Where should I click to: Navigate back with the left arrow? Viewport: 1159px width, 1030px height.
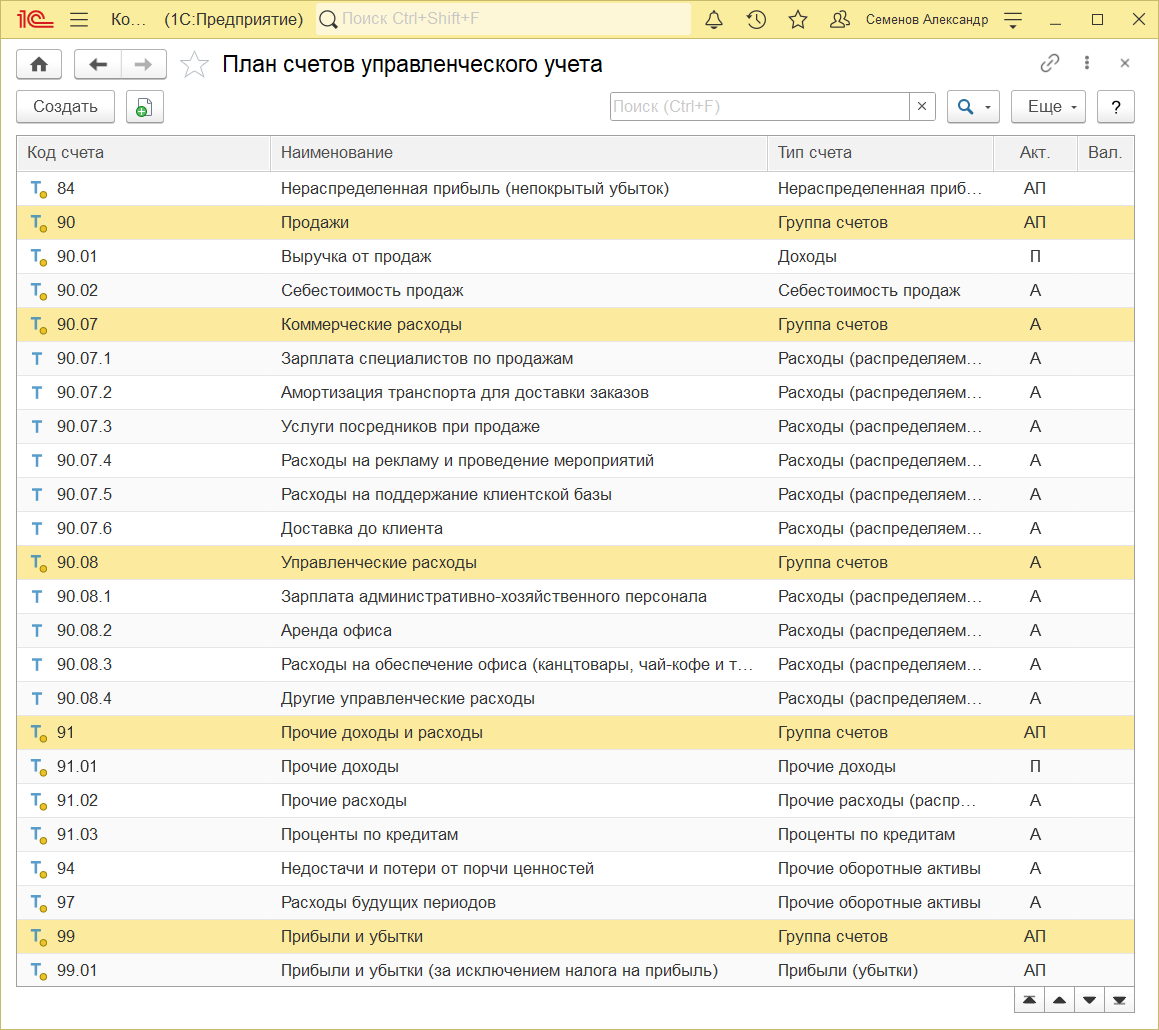[98, 64]
